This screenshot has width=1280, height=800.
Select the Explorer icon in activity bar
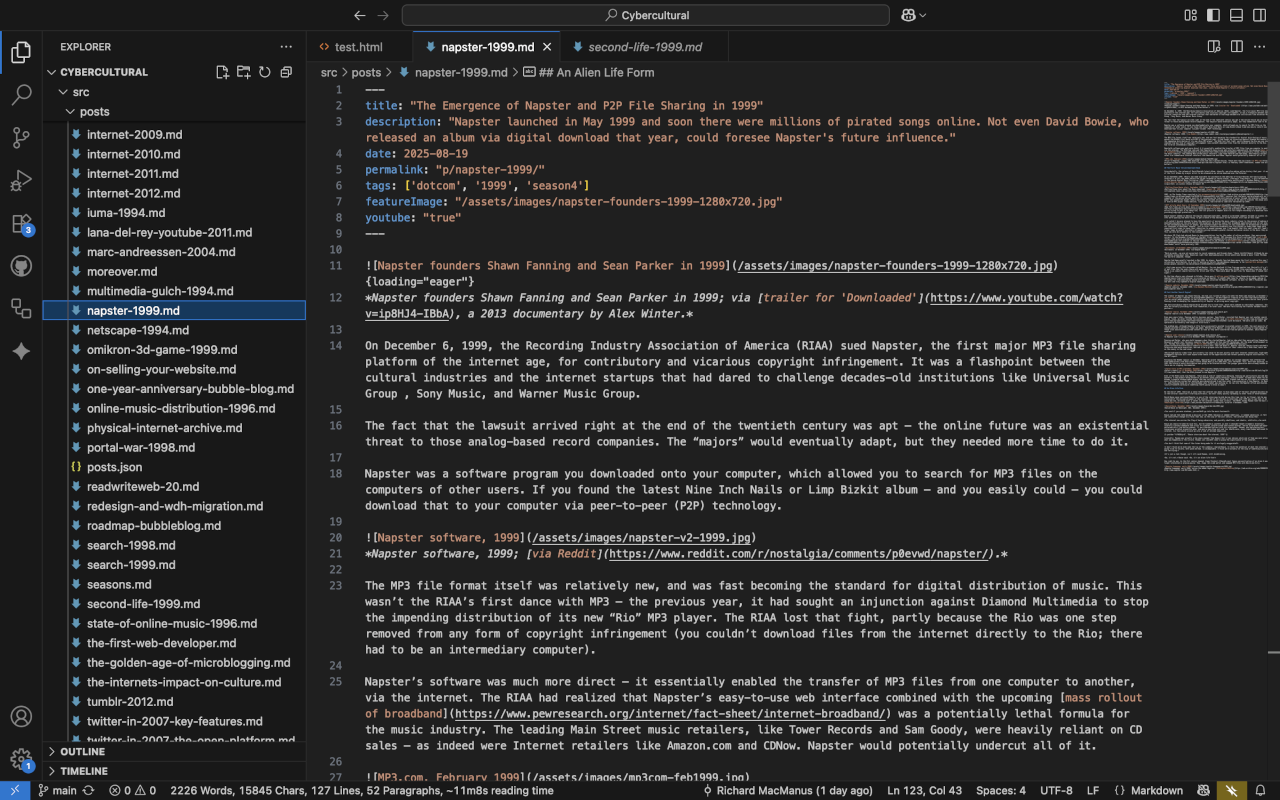coord(21,53)
